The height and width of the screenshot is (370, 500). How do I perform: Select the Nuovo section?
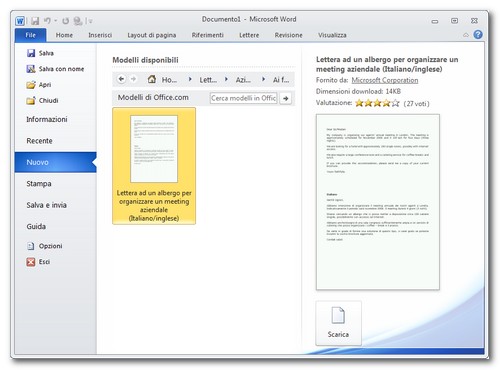click(x=55, y=162)
